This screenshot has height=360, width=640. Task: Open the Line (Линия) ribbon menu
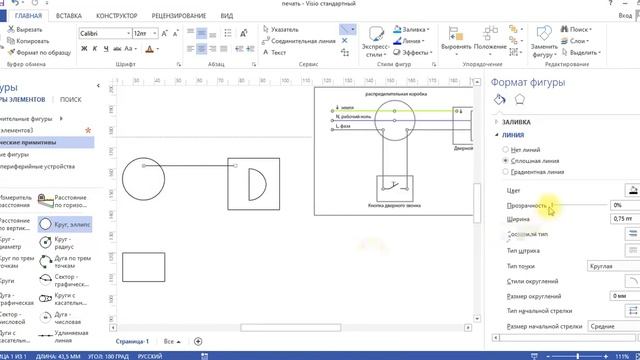(409, 41)
